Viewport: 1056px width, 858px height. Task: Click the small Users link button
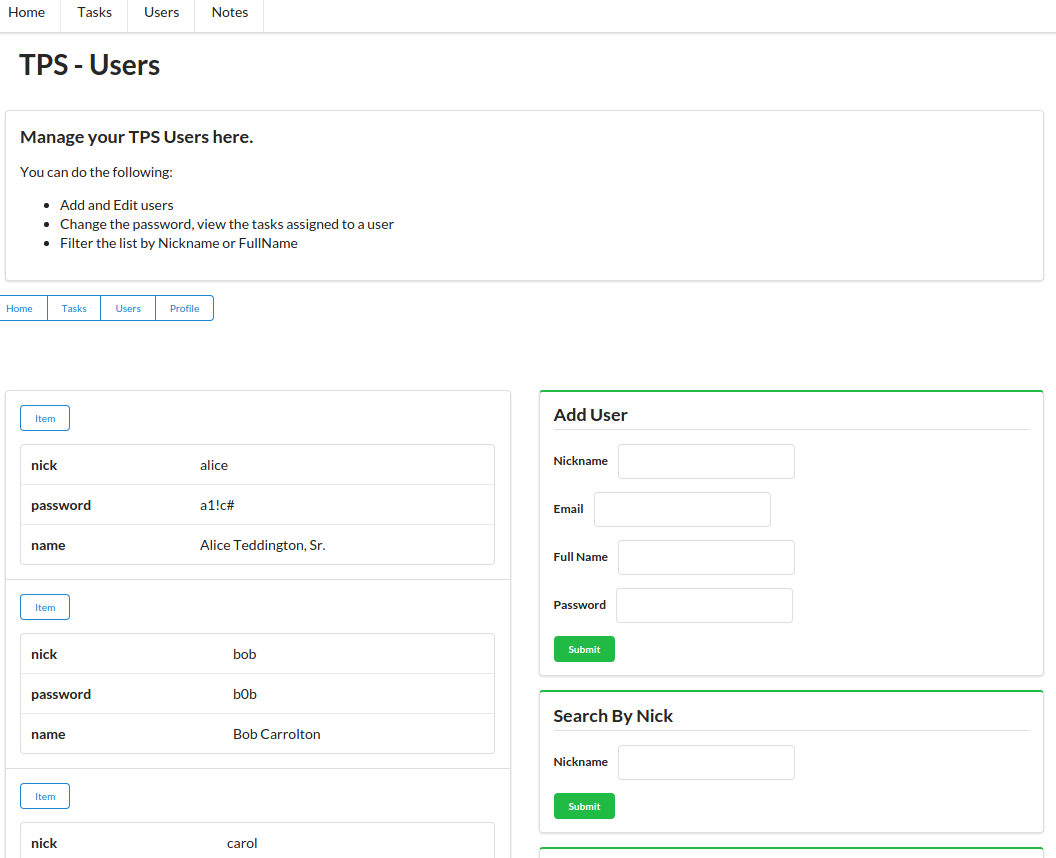pyautogui.click(x=128, y=308)
